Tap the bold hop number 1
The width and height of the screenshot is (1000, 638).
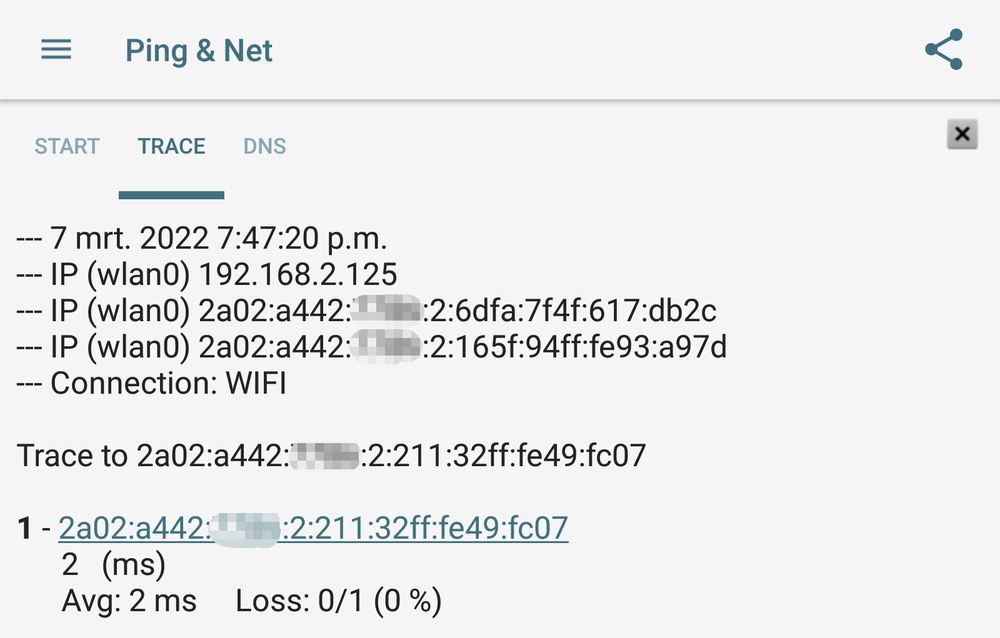click(24, 528)
